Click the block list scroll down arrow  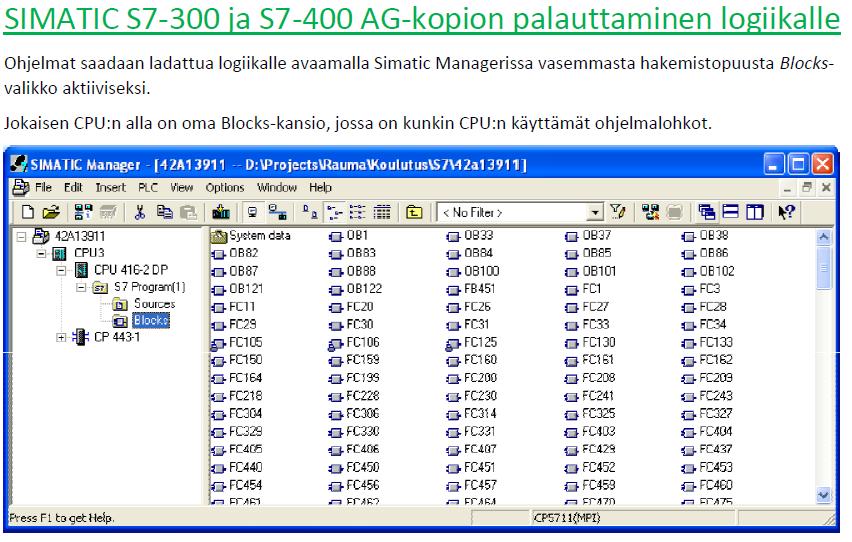[x=824, y=495]
